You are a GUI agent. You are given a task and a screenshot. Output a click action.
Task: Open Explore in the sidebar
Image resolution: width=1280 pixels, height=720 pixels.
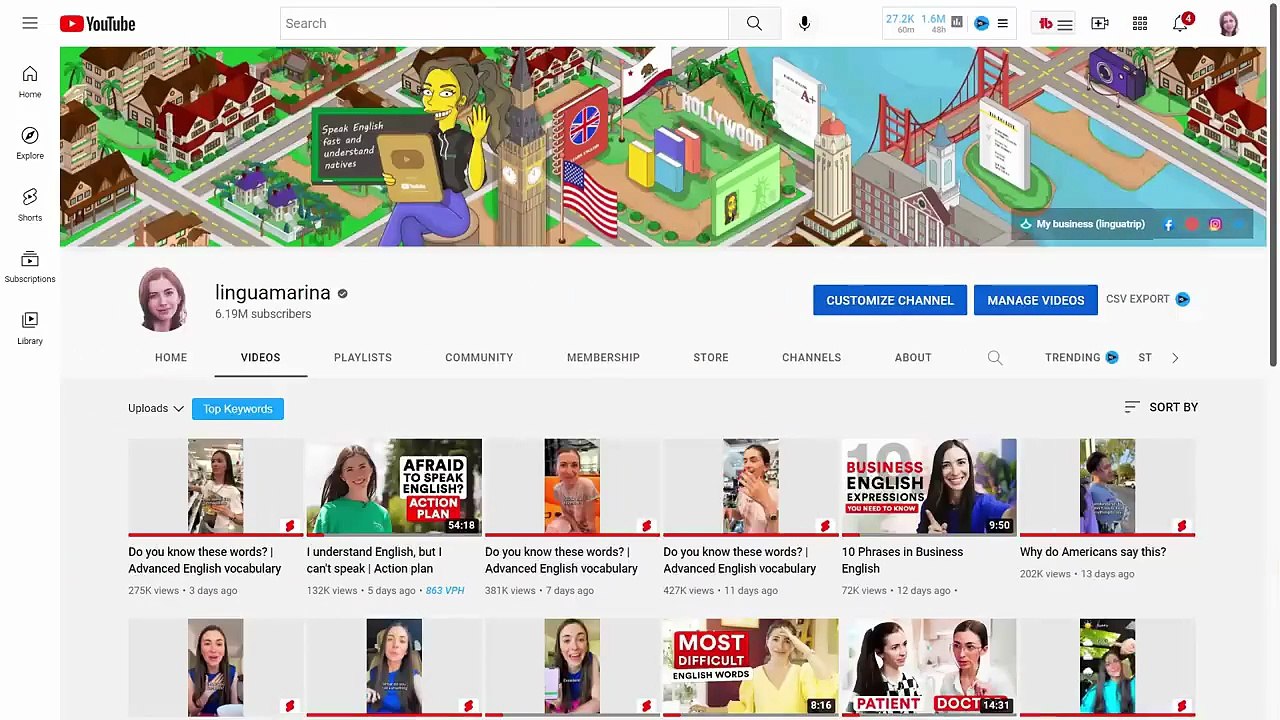click(x=30, y=143)
